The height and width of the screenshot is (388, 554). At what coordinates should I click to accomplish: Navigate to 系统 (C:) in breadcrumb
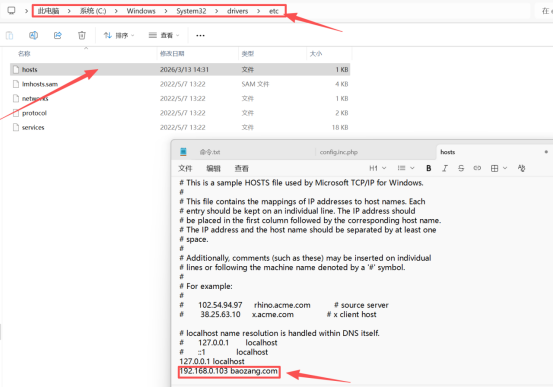[93, 11]
